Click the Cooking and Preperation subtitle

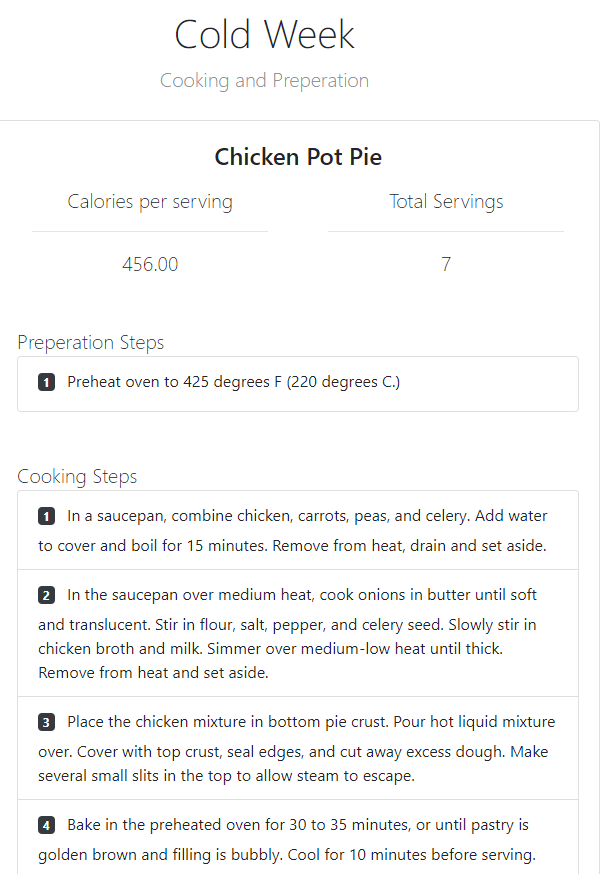pos(264,81)
